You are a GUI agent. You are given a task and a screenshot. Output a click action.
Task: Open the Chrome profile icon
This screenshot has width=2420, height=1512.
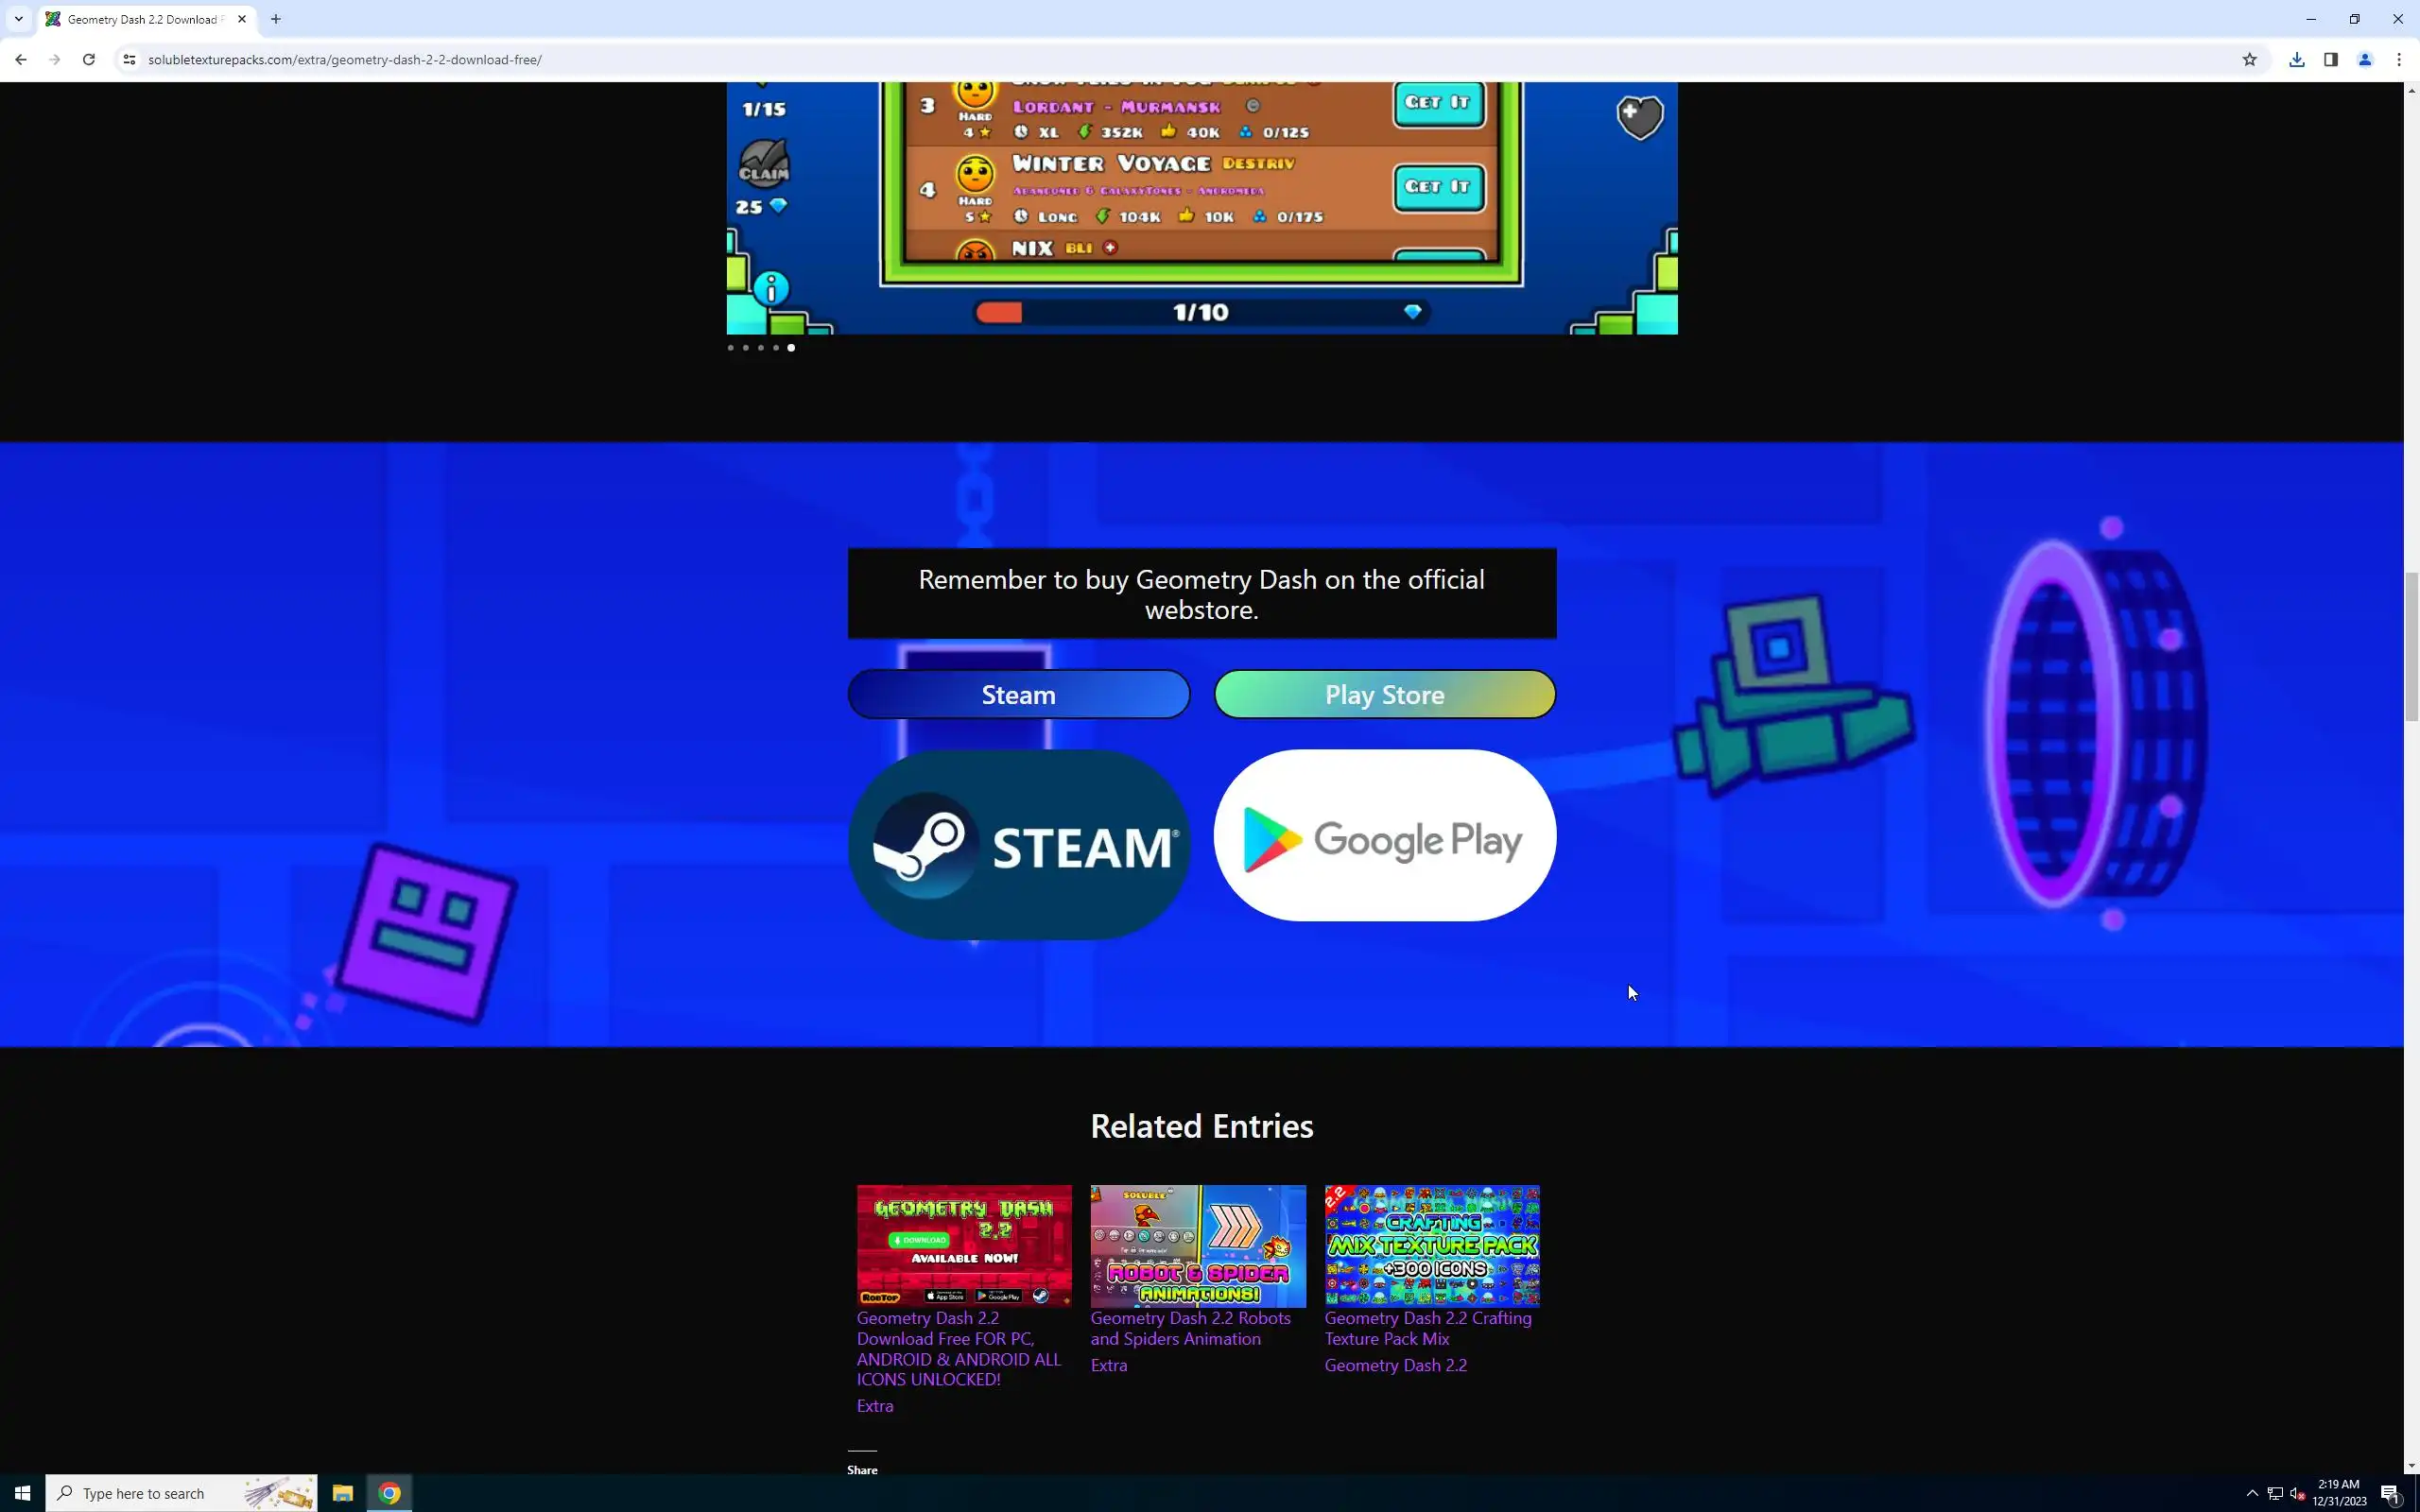click(2365, 60)
